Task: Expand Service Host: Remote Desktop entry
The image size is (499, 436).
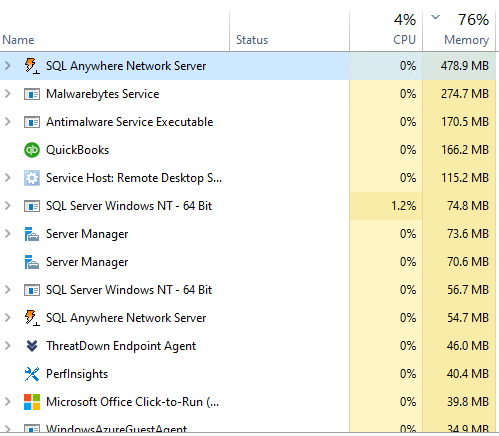Action: click(x=8, y=178)
